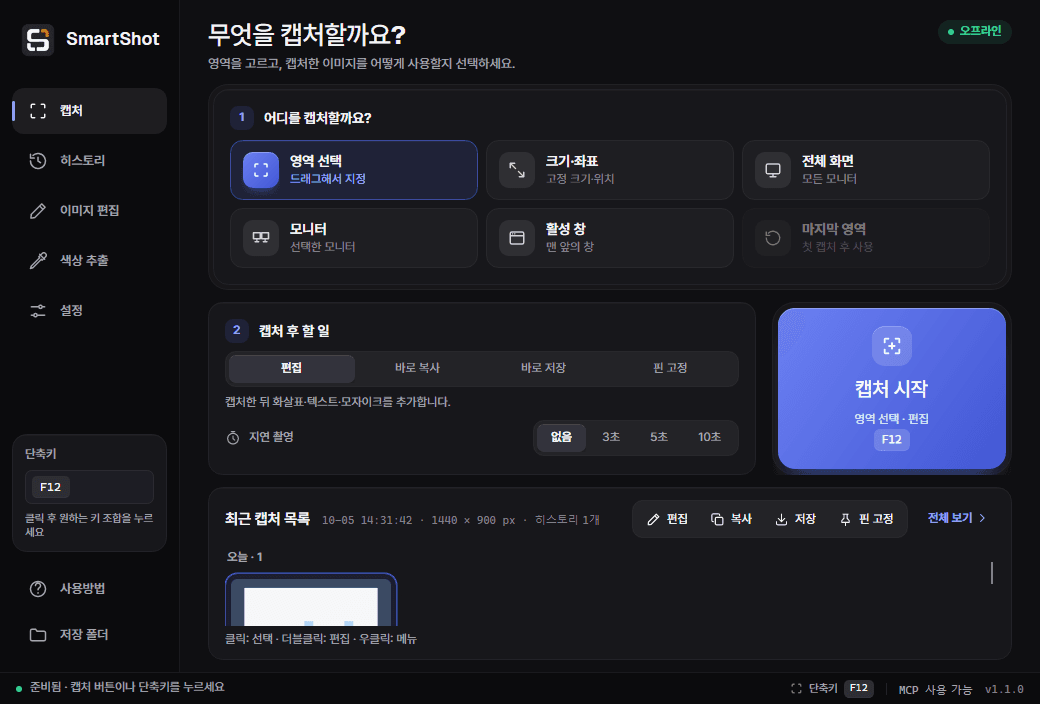
Task: Set capture delay to 10초
Action: click(709, 437)
